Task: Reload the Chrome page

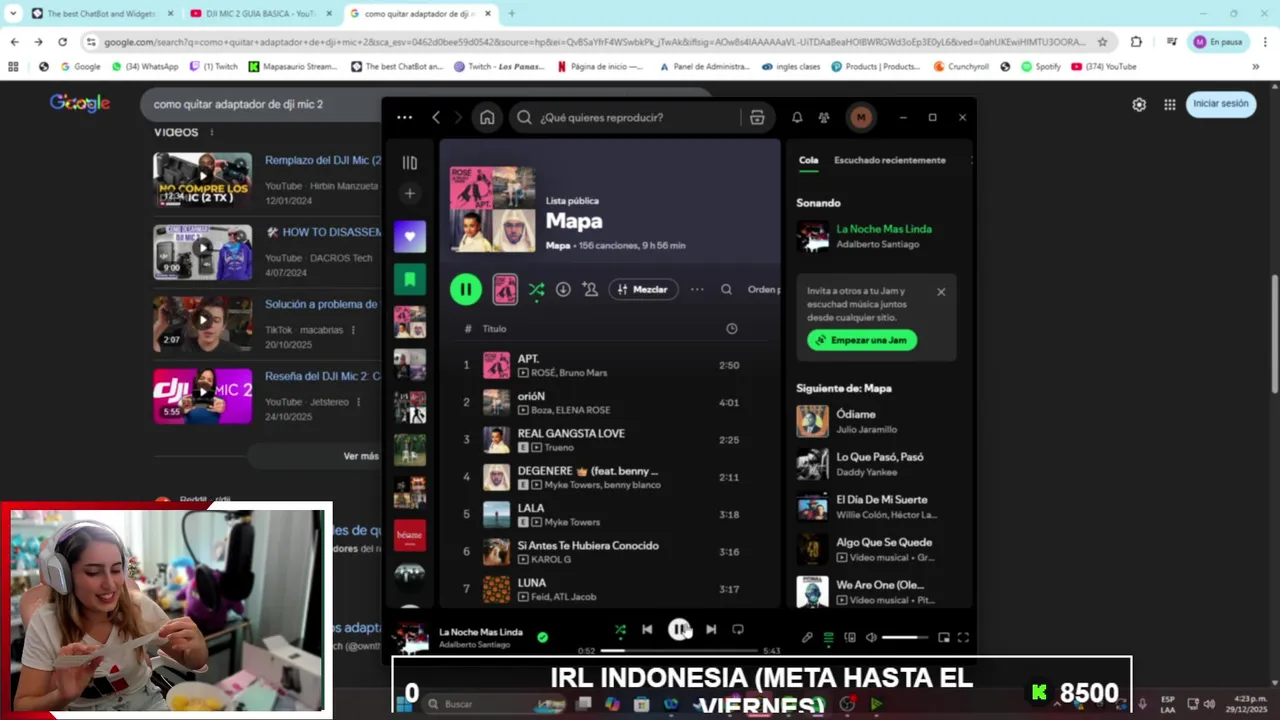Action: click(x=62, y=42)
